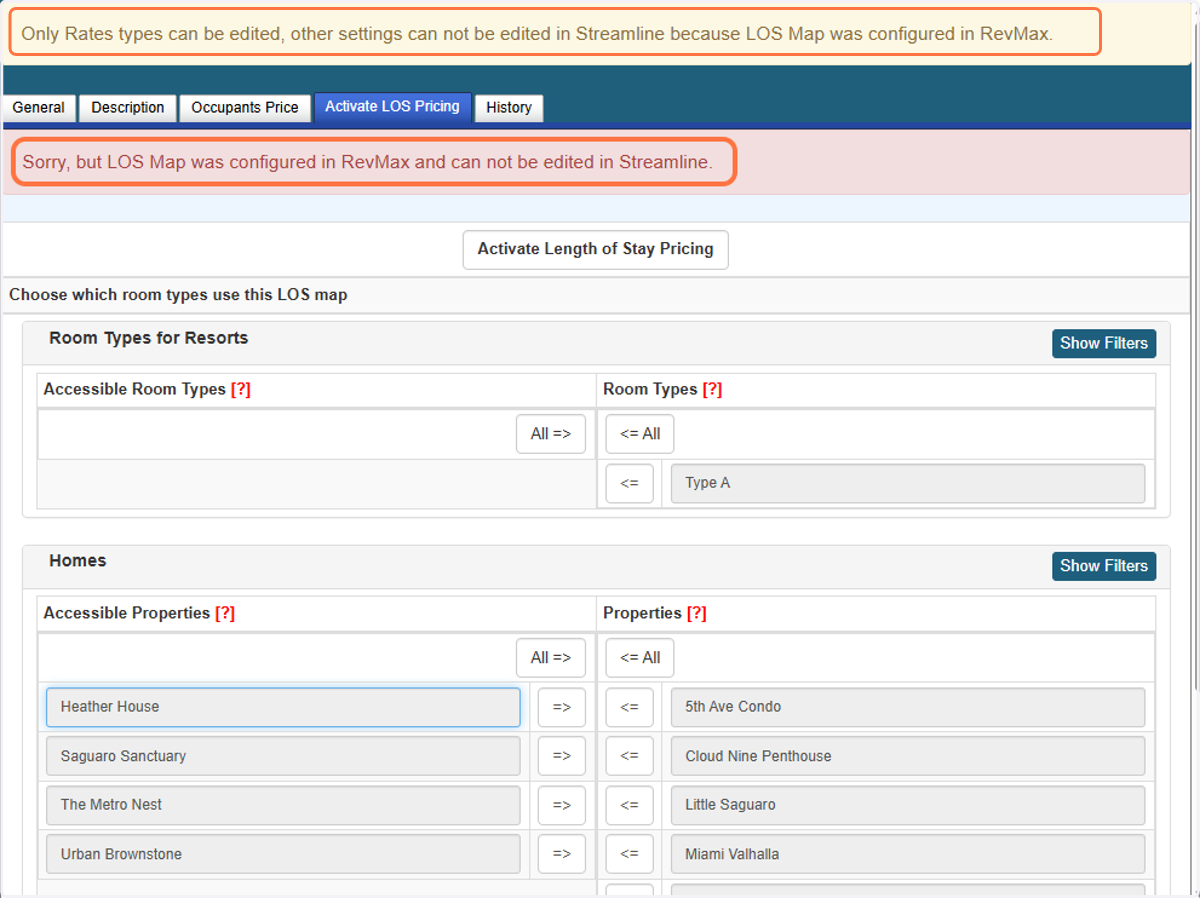Screen dimensions: 1200x898
Task: Show Filters for Room Types for Resorts
Action: (1104, 343)
